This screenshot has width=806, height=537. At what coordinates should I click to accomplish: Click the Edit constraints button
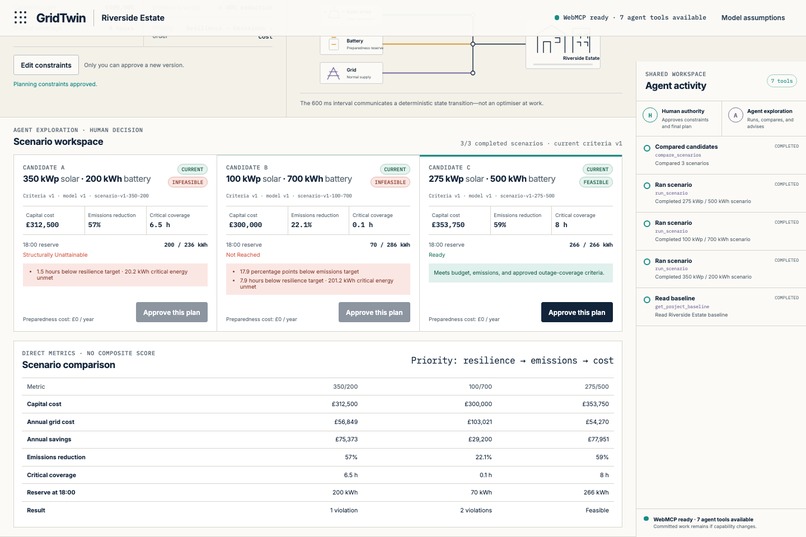(46, 65)
